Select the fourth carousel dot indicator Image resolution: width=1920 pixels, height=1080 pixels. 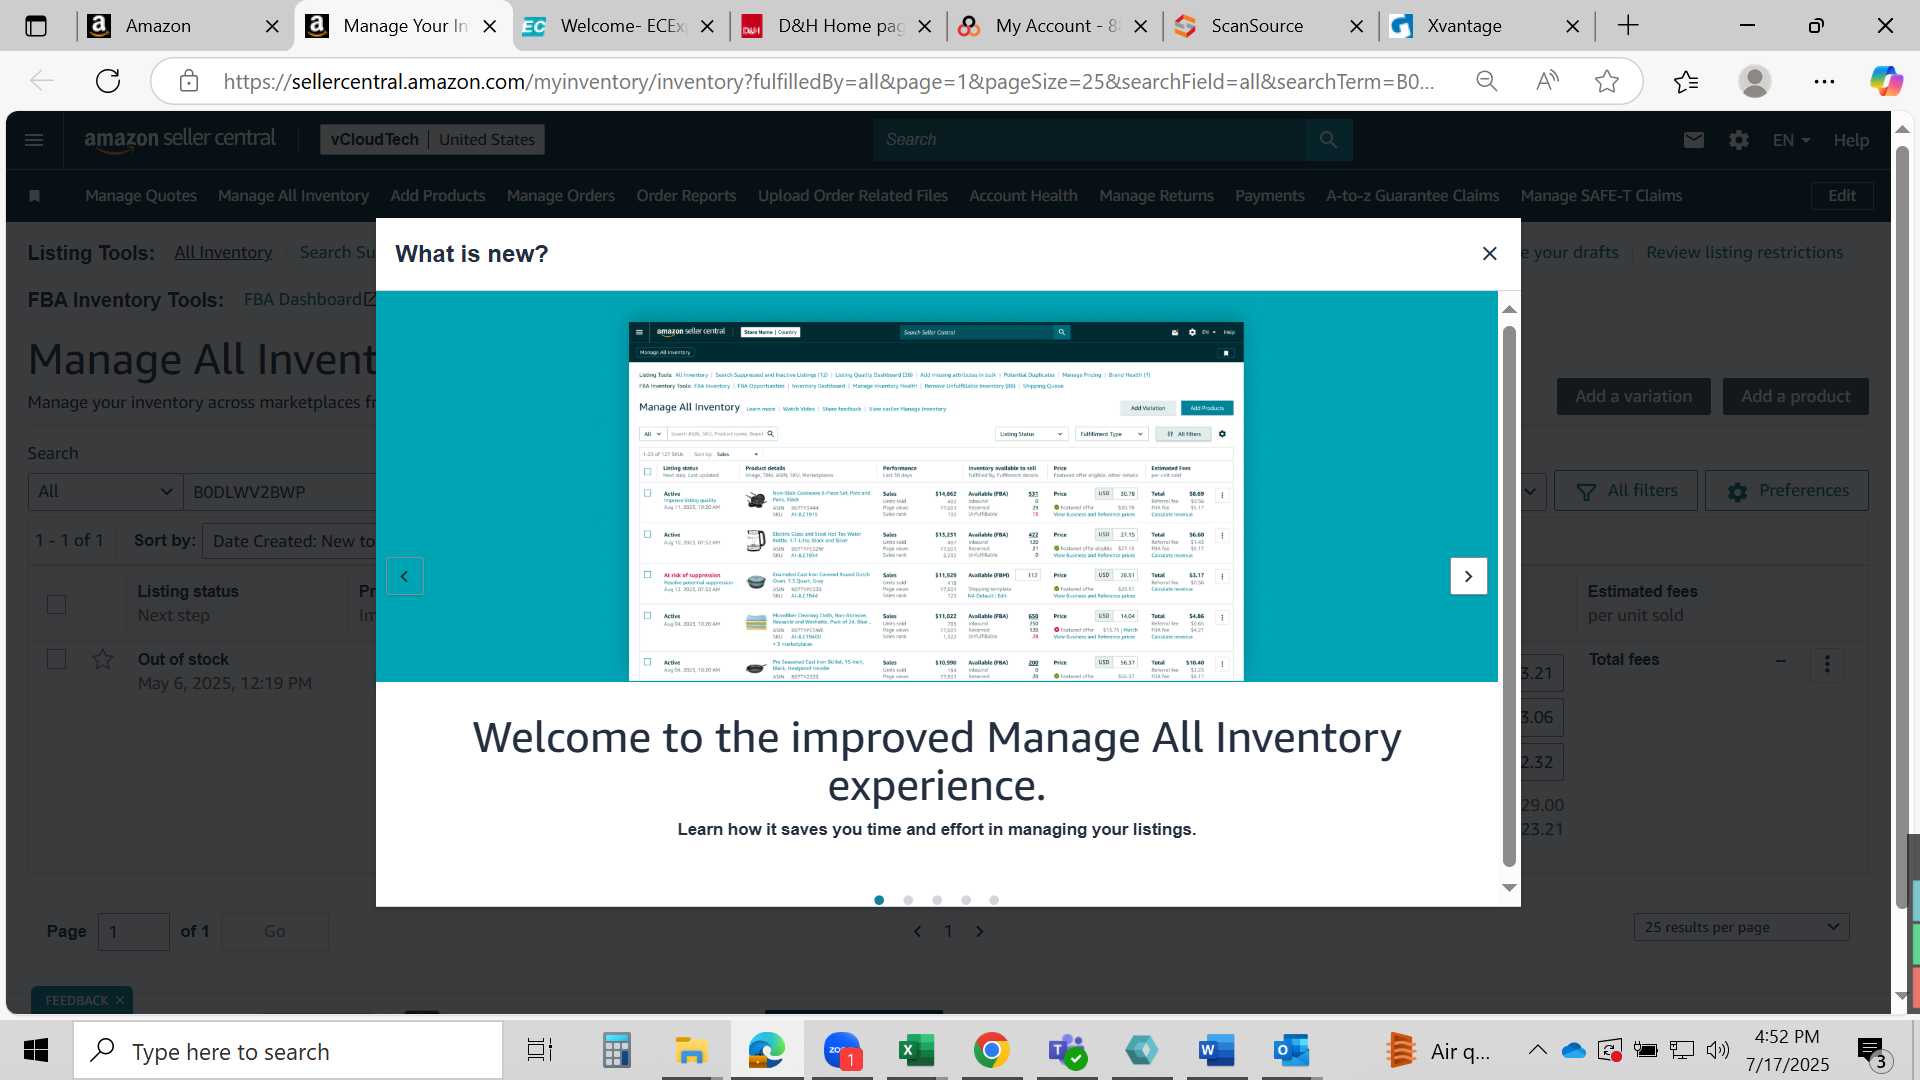tap(966, 900)
